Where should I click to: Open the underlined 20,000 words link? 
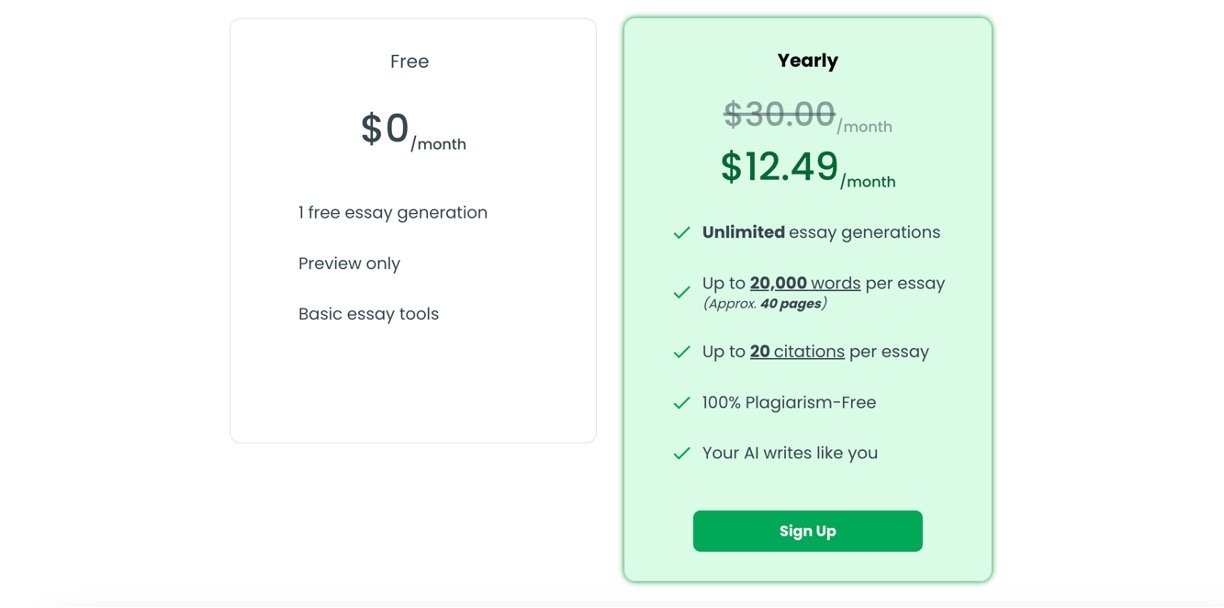[805, 283]
